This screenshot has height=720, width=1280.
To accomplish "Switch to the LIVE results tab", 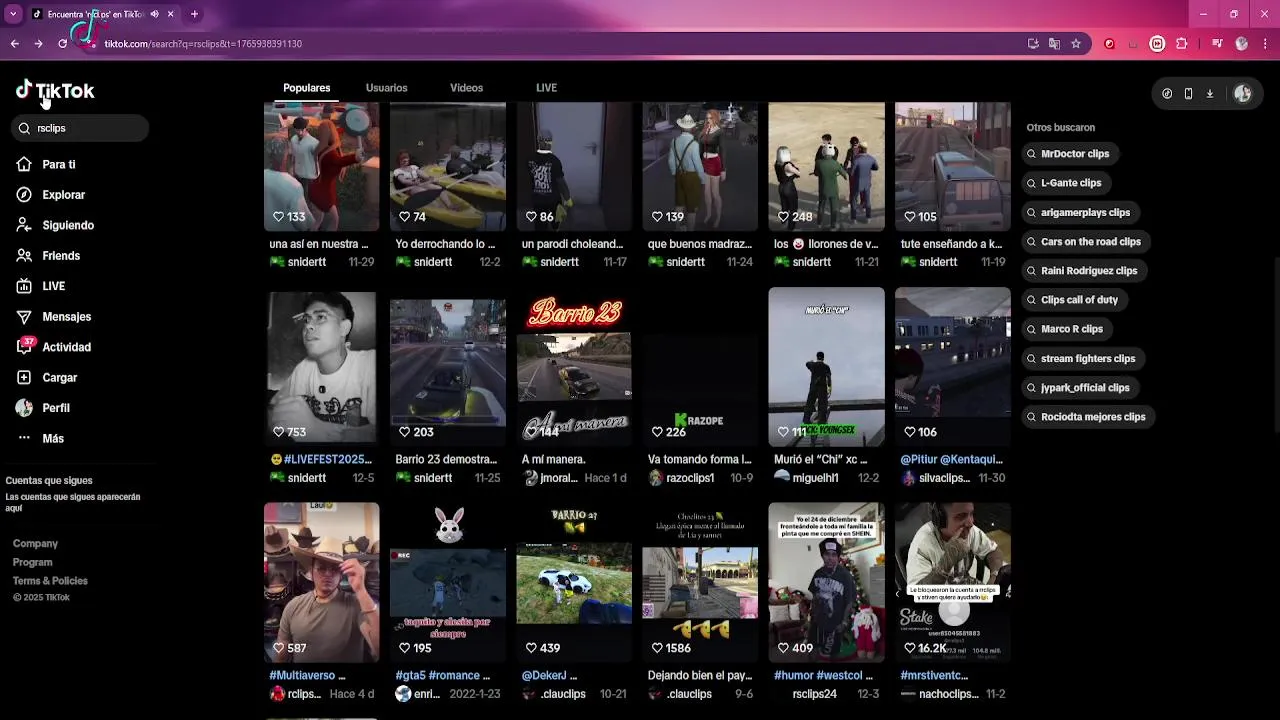I will (x=546, y=88).
